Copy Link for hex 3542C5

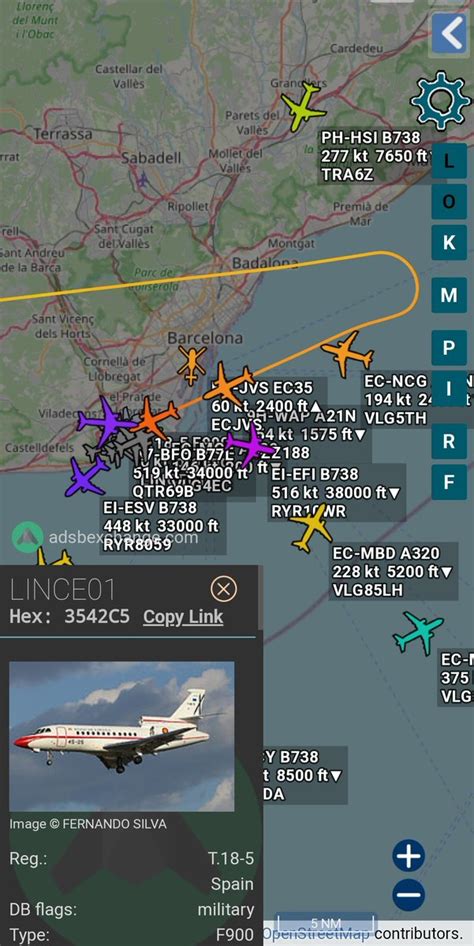click(183, 617)
